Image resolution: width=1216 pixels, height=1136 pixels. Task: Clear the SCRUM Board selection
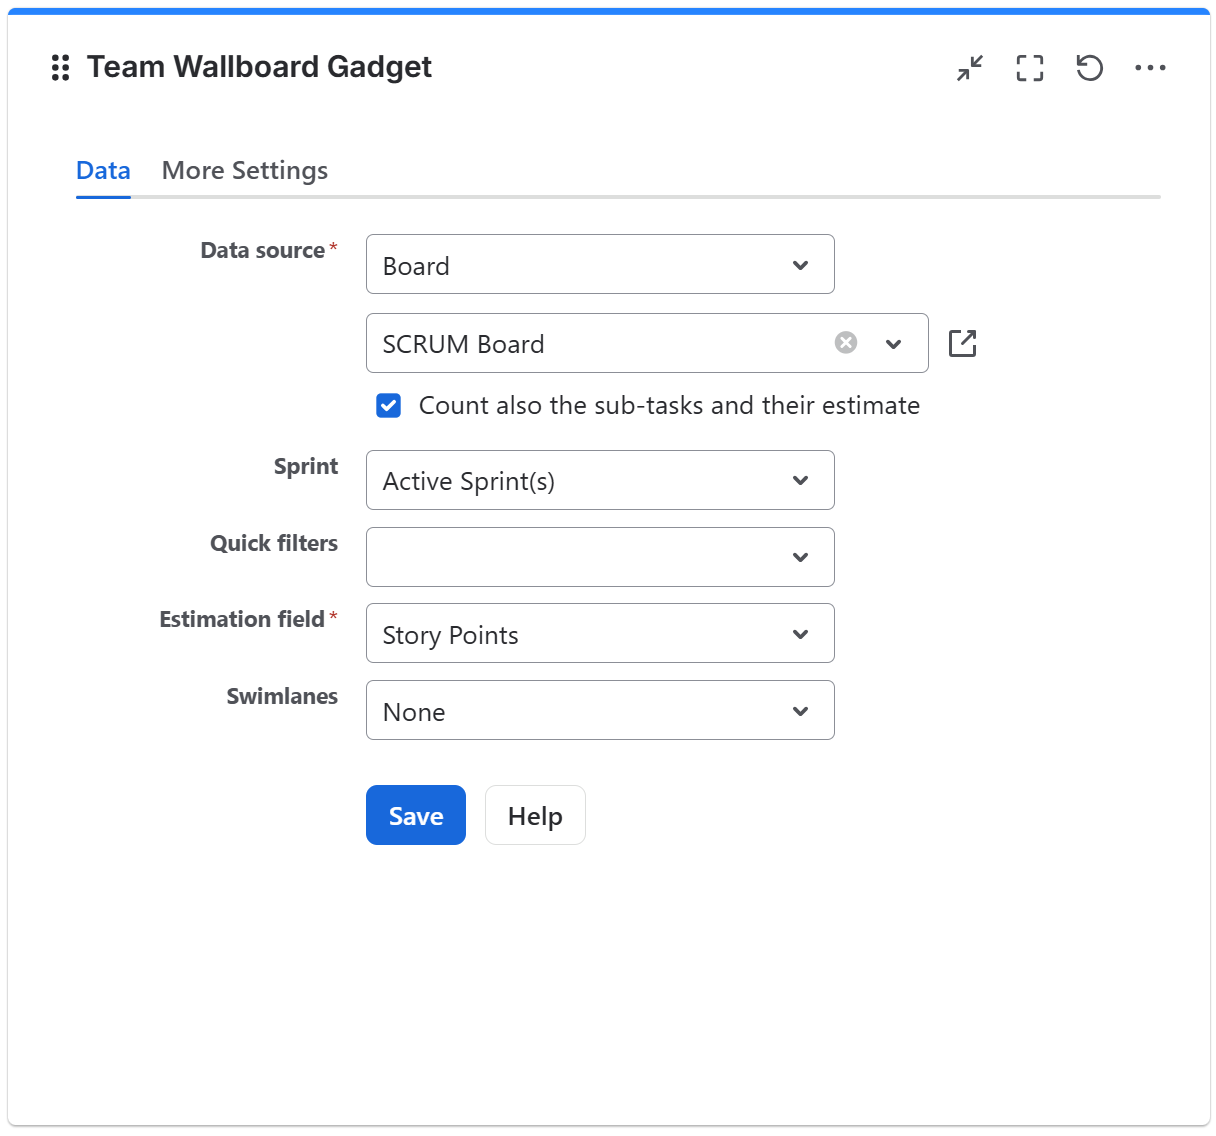[846, 343]
